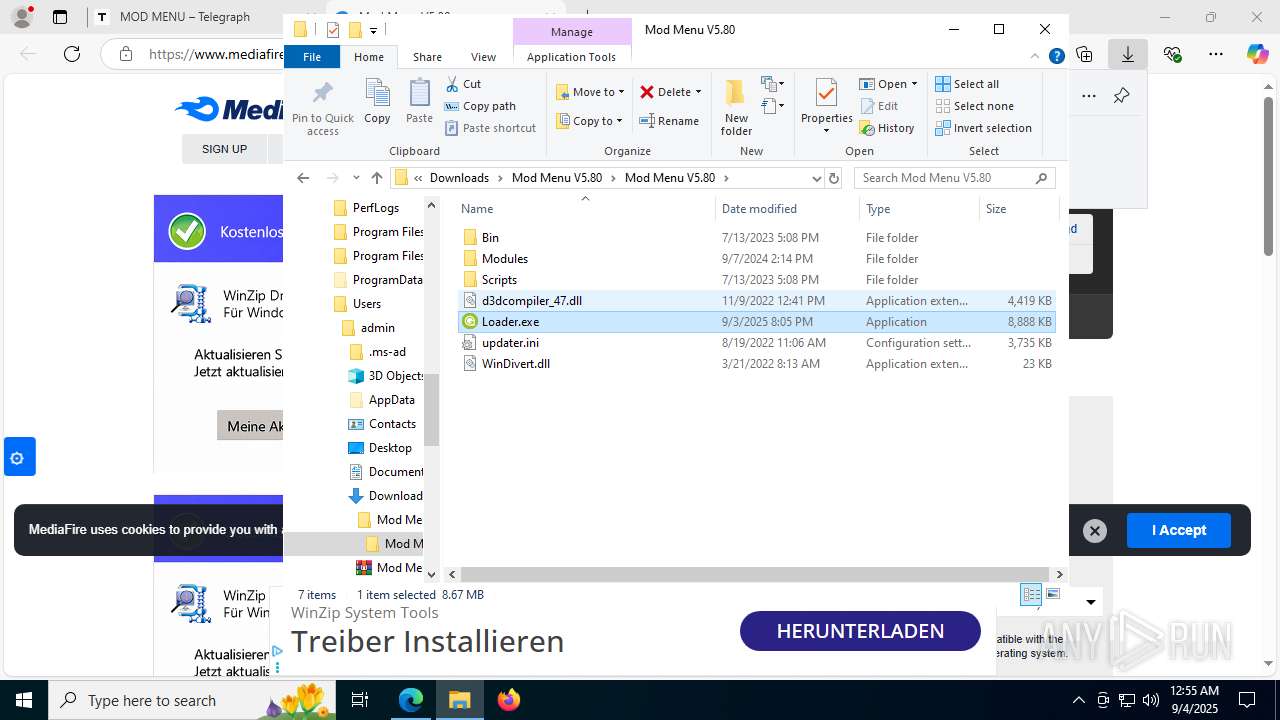
Task: Click the Windows Start button
Action: coord(23,700)
